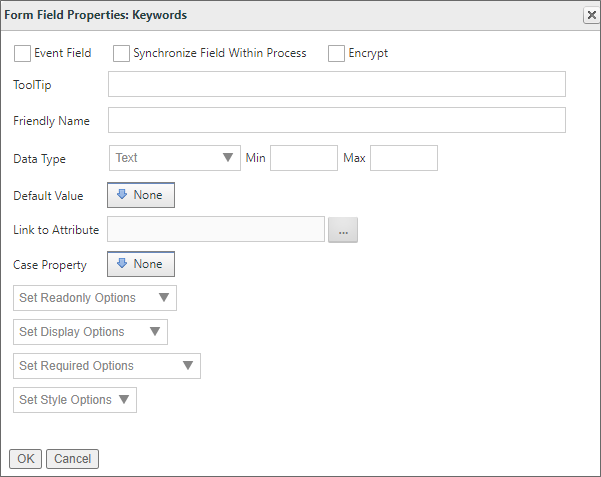Click the Link to Attribute text field
Screen dimensions: 601x477
(x=216, y=230)
